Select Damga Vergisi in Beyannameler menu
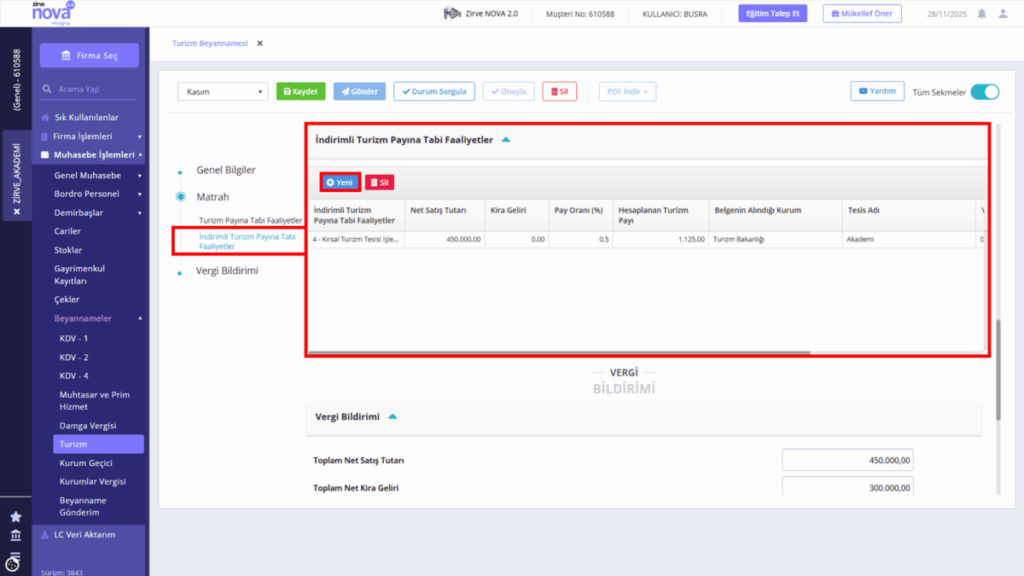Viewport: 1024px width, 576px height. (x=88, y=425)
